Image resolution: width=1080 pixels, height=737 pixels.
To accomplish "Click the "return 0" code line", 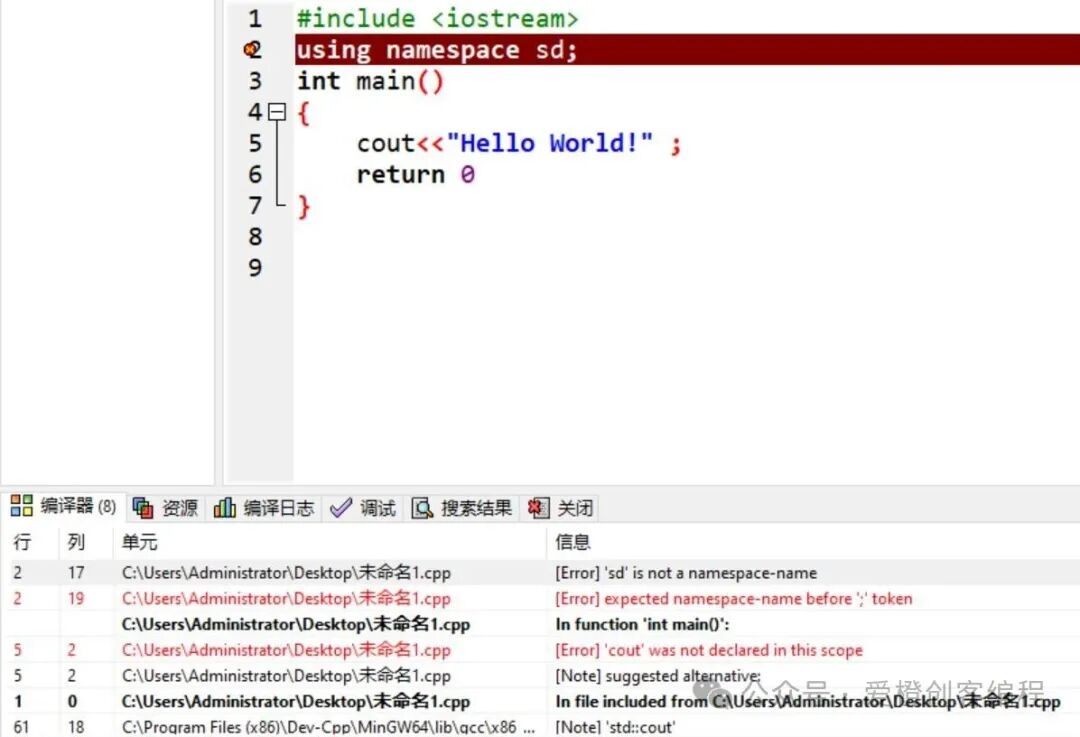I will coord(415,175).
